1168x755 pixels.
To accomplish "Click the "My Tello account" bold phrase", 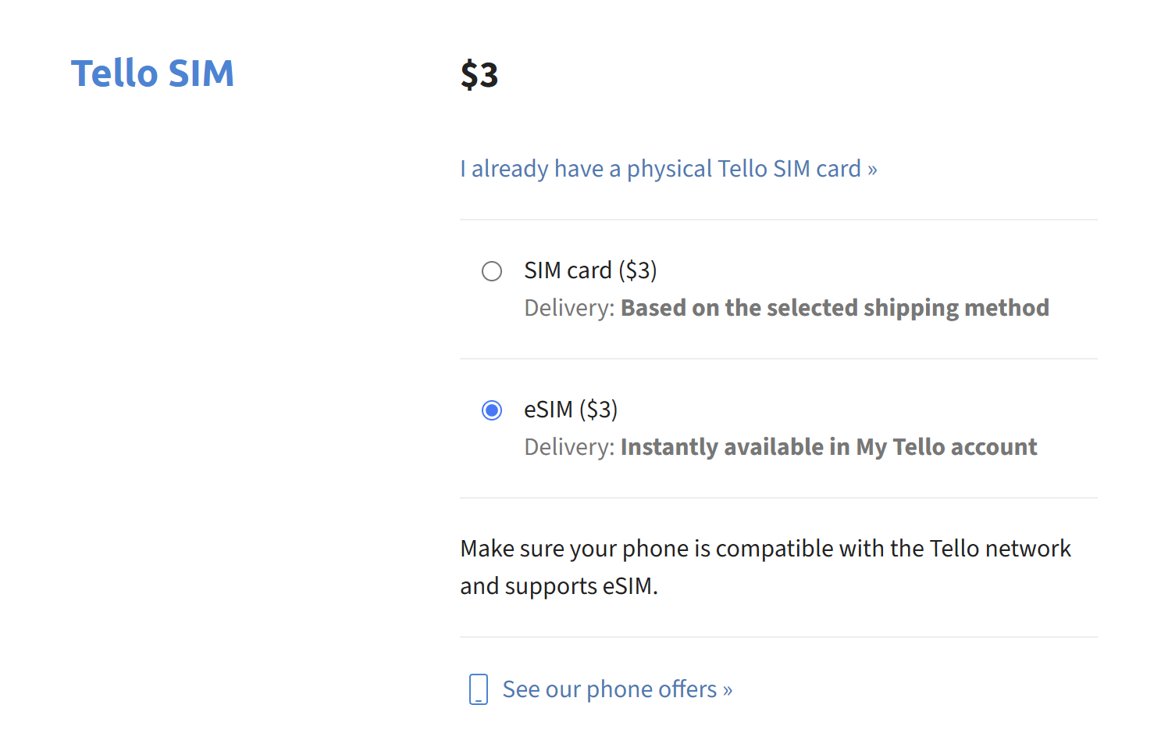I will (x=946, y=447).
